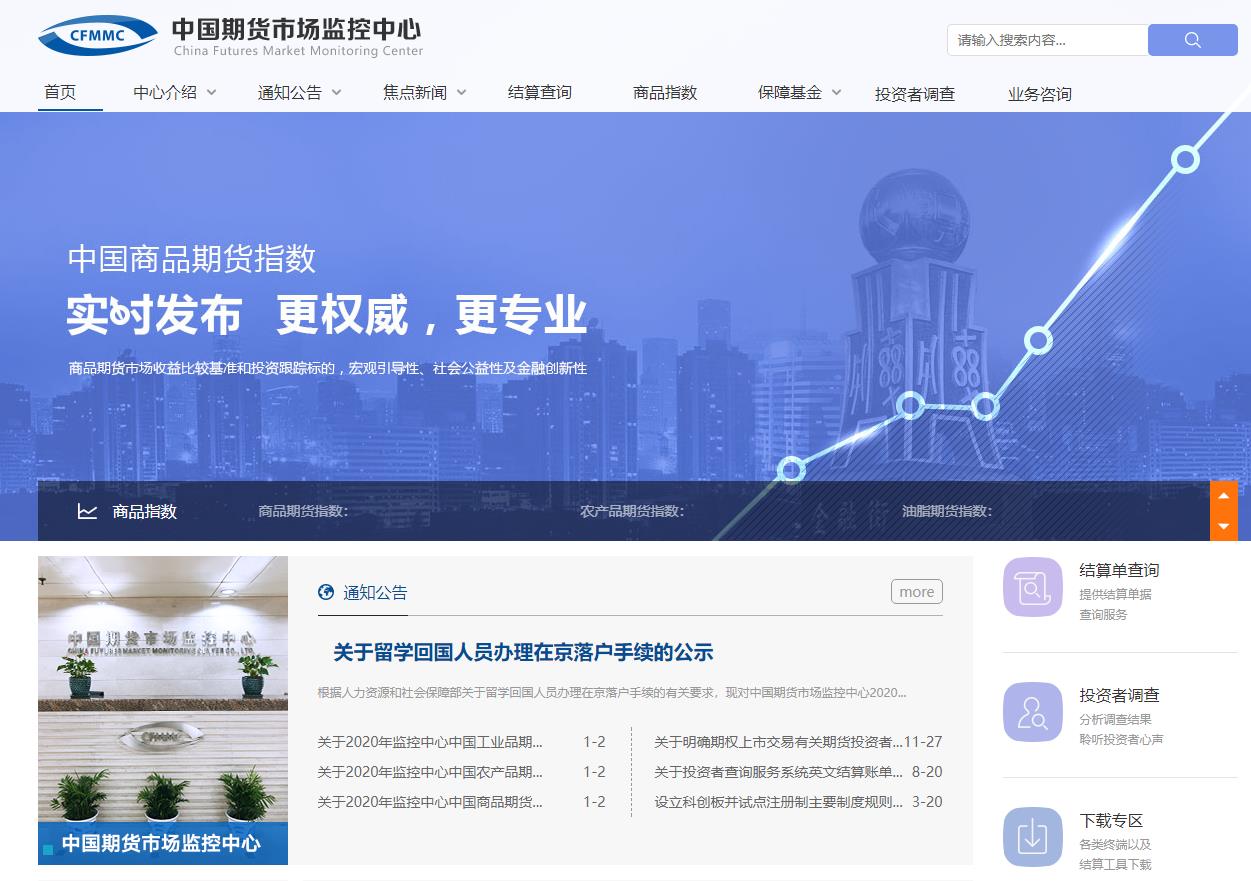
Task: Open the 通知公告 nav menu item
Action: click(x=290, y=92)
